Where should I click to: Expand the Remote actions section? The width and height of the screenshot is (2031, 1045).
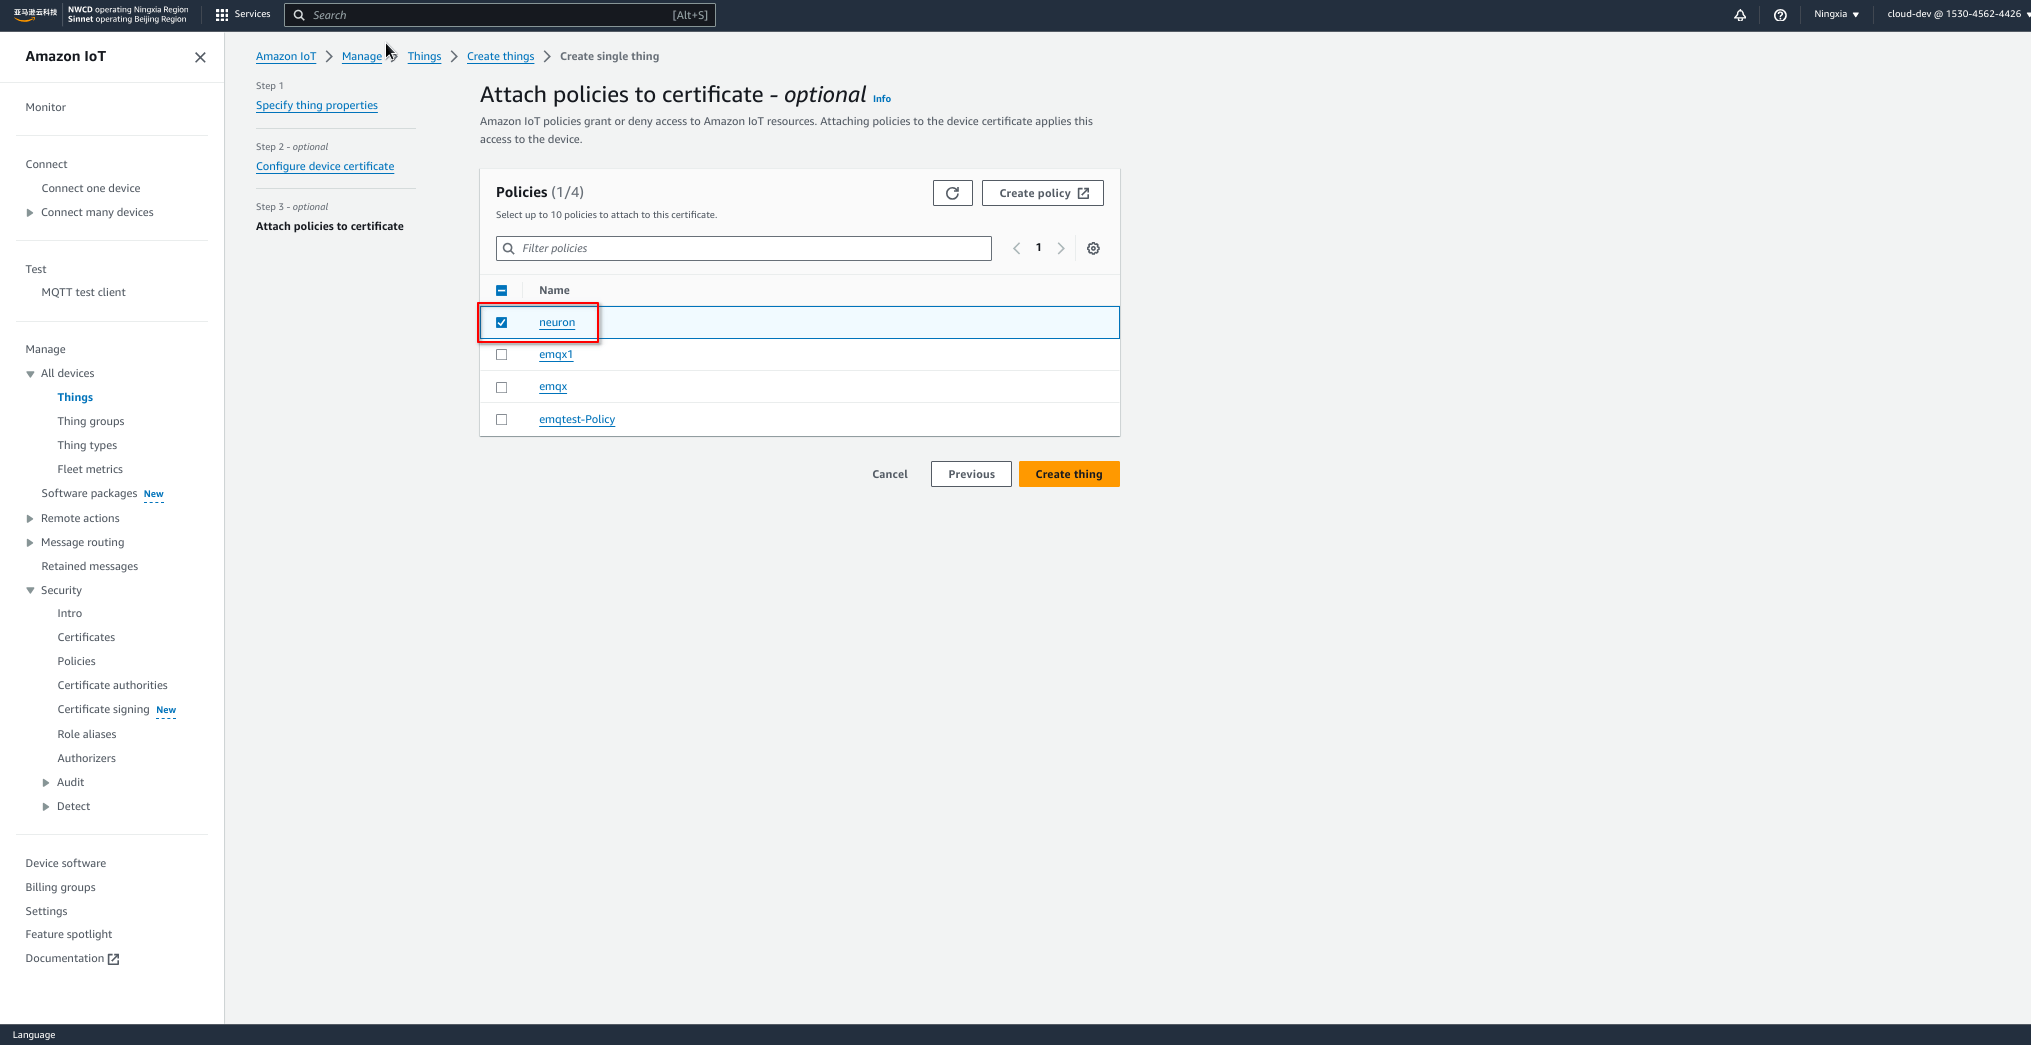point(29,518)
